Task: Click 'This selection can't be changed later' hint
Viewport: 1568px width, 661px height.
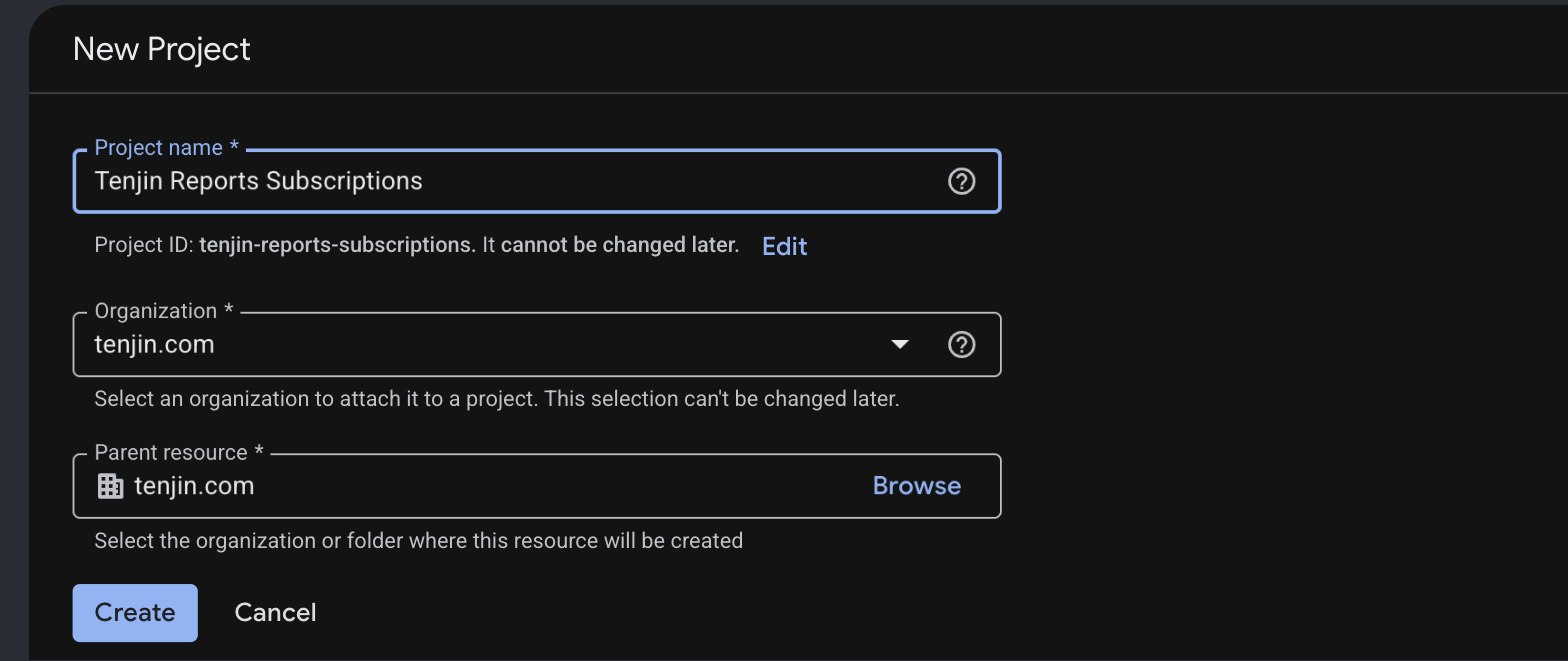Action: 723,399
